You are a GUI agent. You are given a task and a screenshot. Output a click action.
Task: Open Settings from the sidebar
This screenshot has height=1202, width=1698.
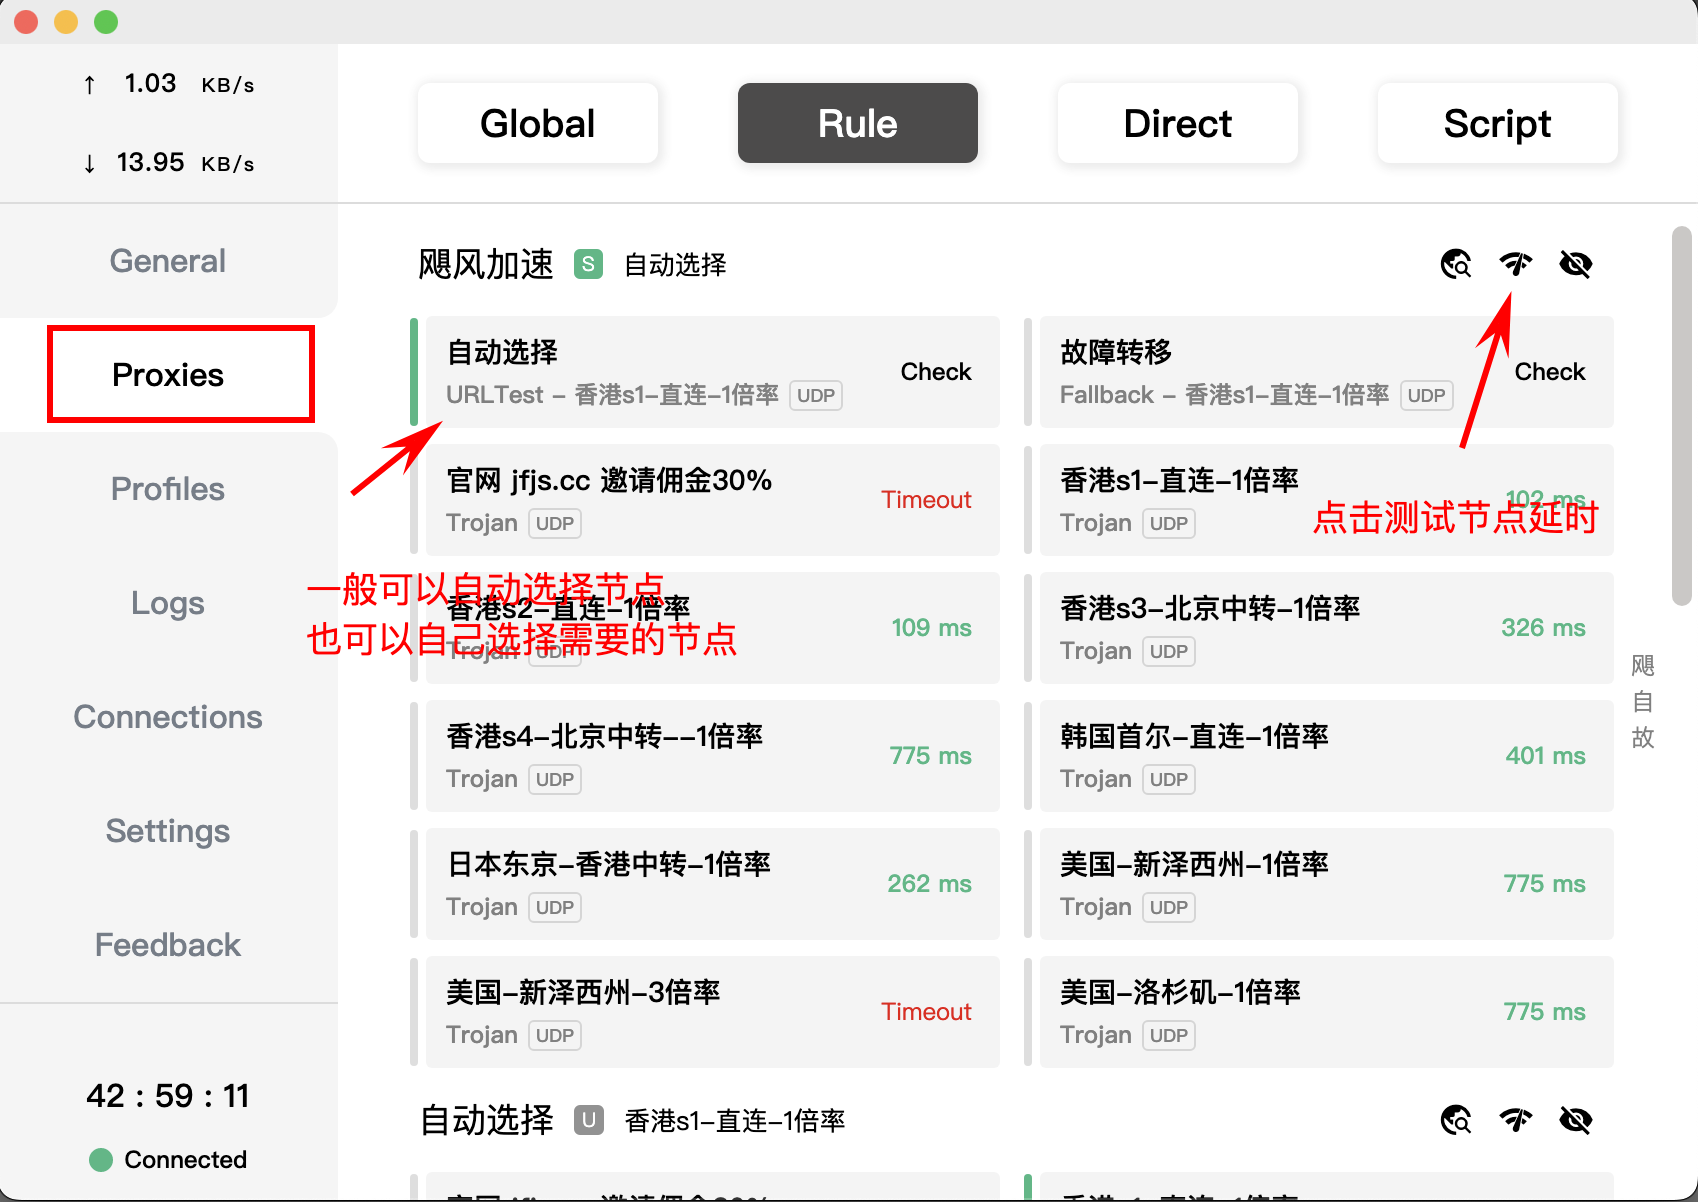168,831
